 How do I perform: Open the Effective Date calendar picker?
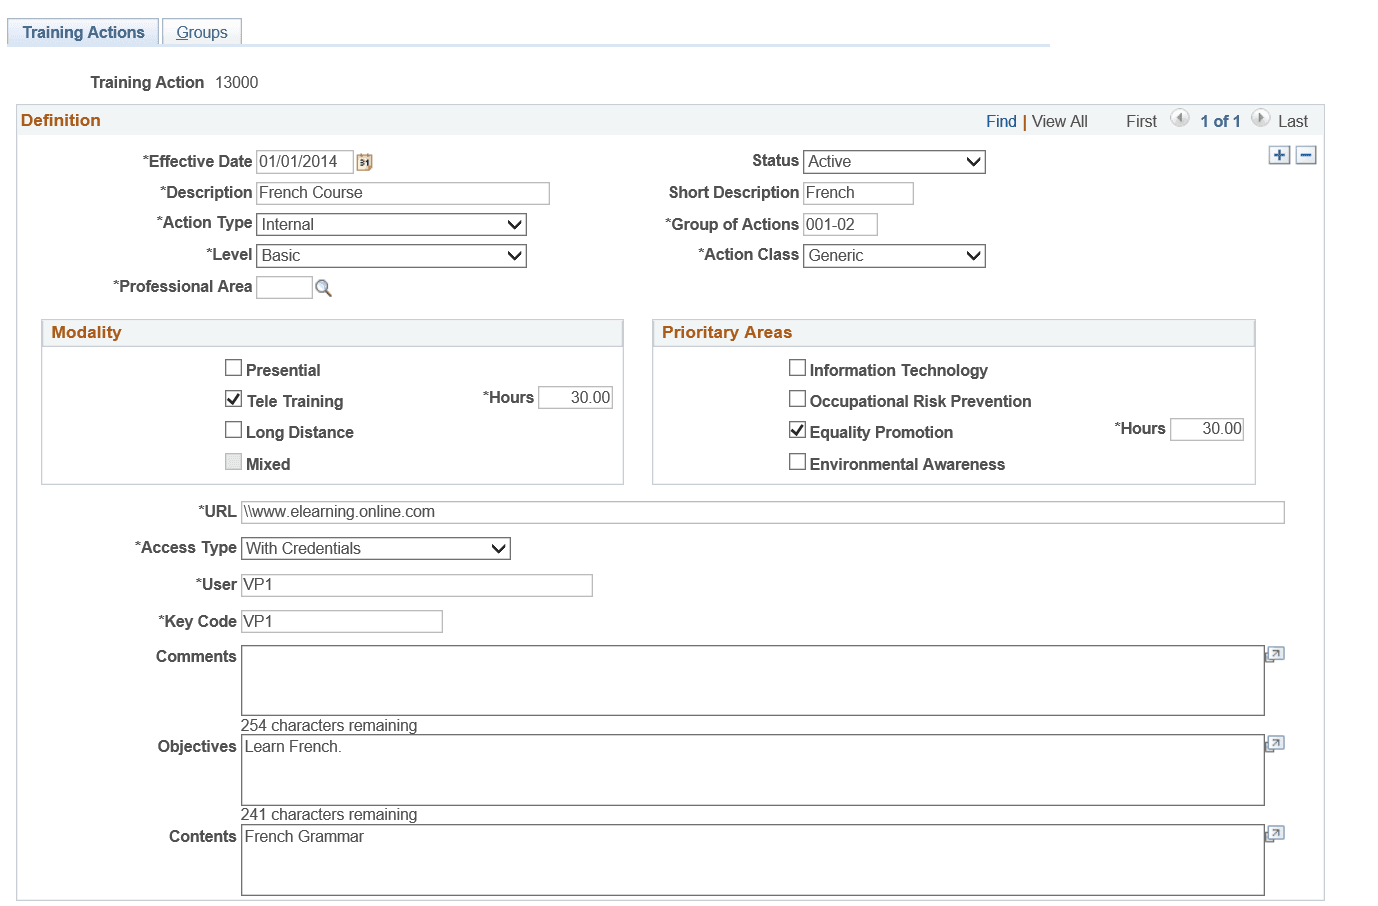tap(365, 161)
